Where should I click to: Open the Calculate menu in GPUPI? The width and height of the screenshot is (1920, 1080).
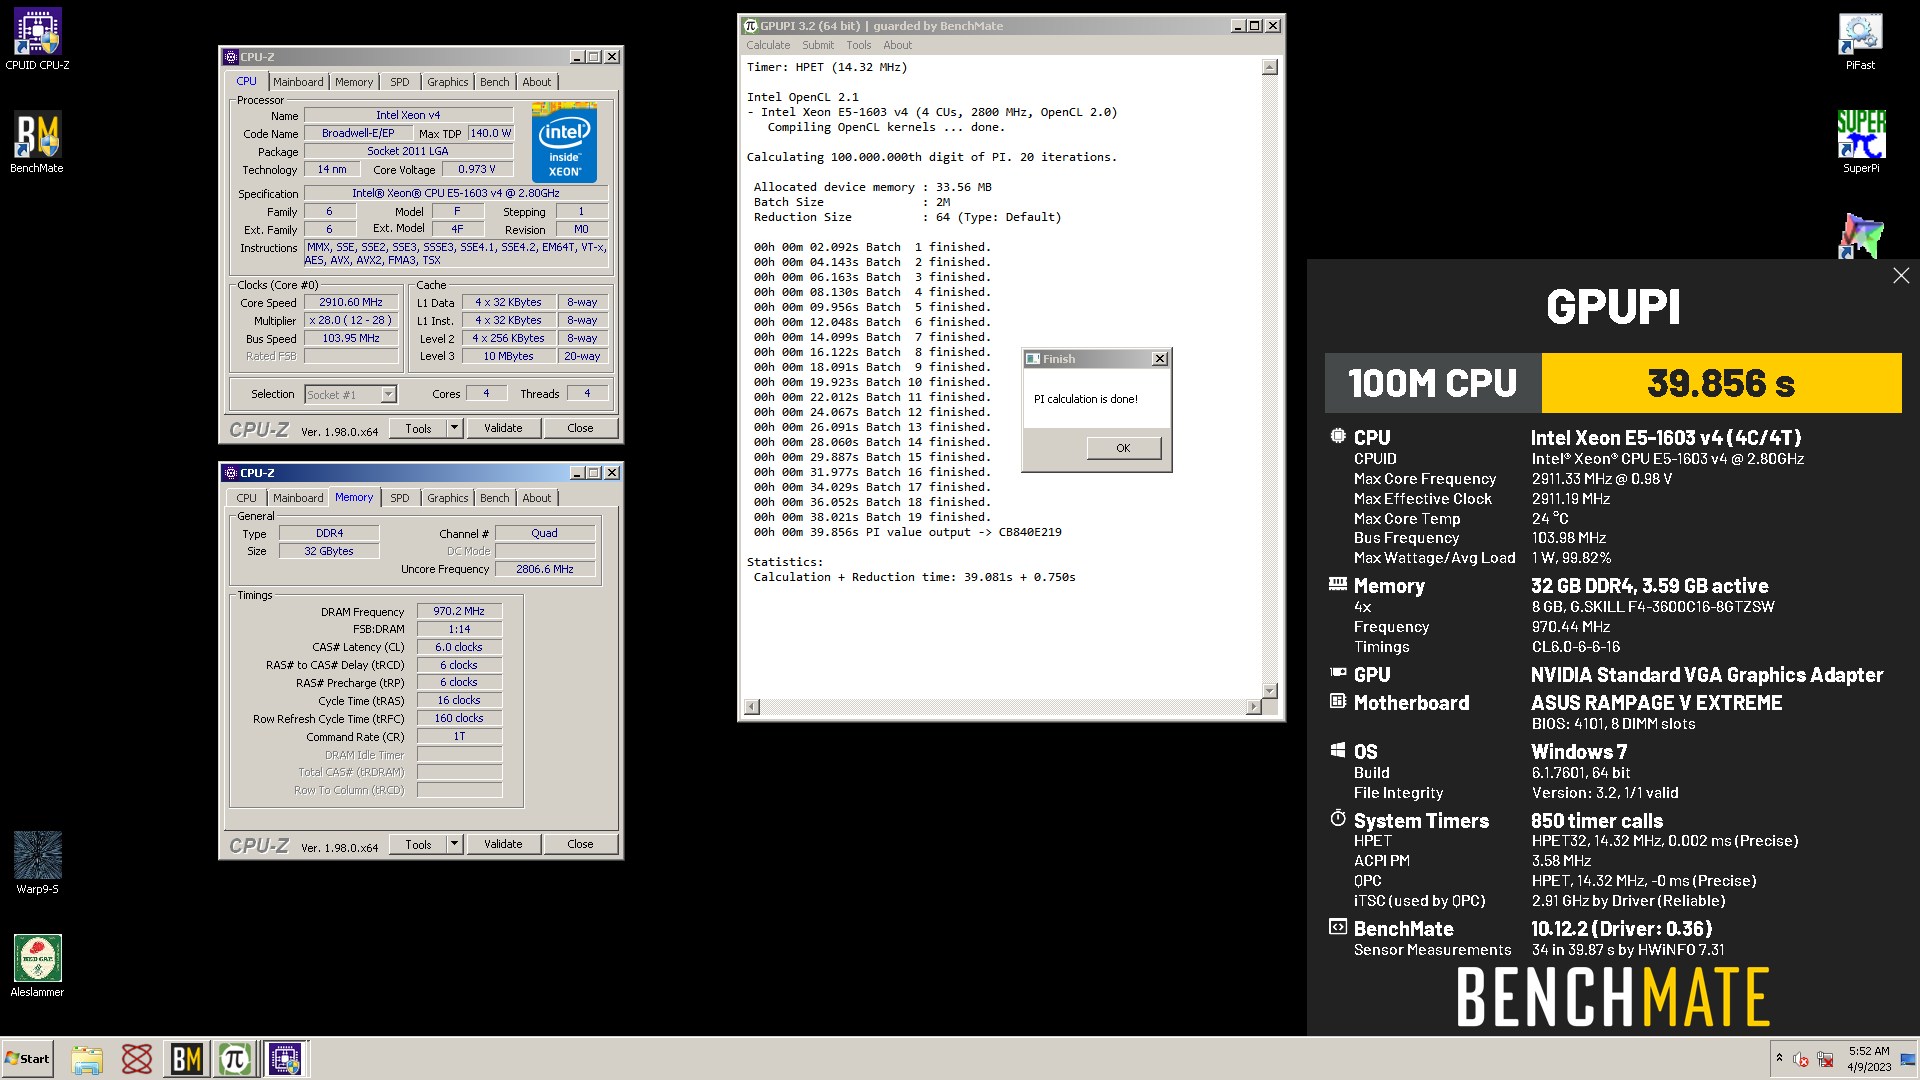click(767, 45)
